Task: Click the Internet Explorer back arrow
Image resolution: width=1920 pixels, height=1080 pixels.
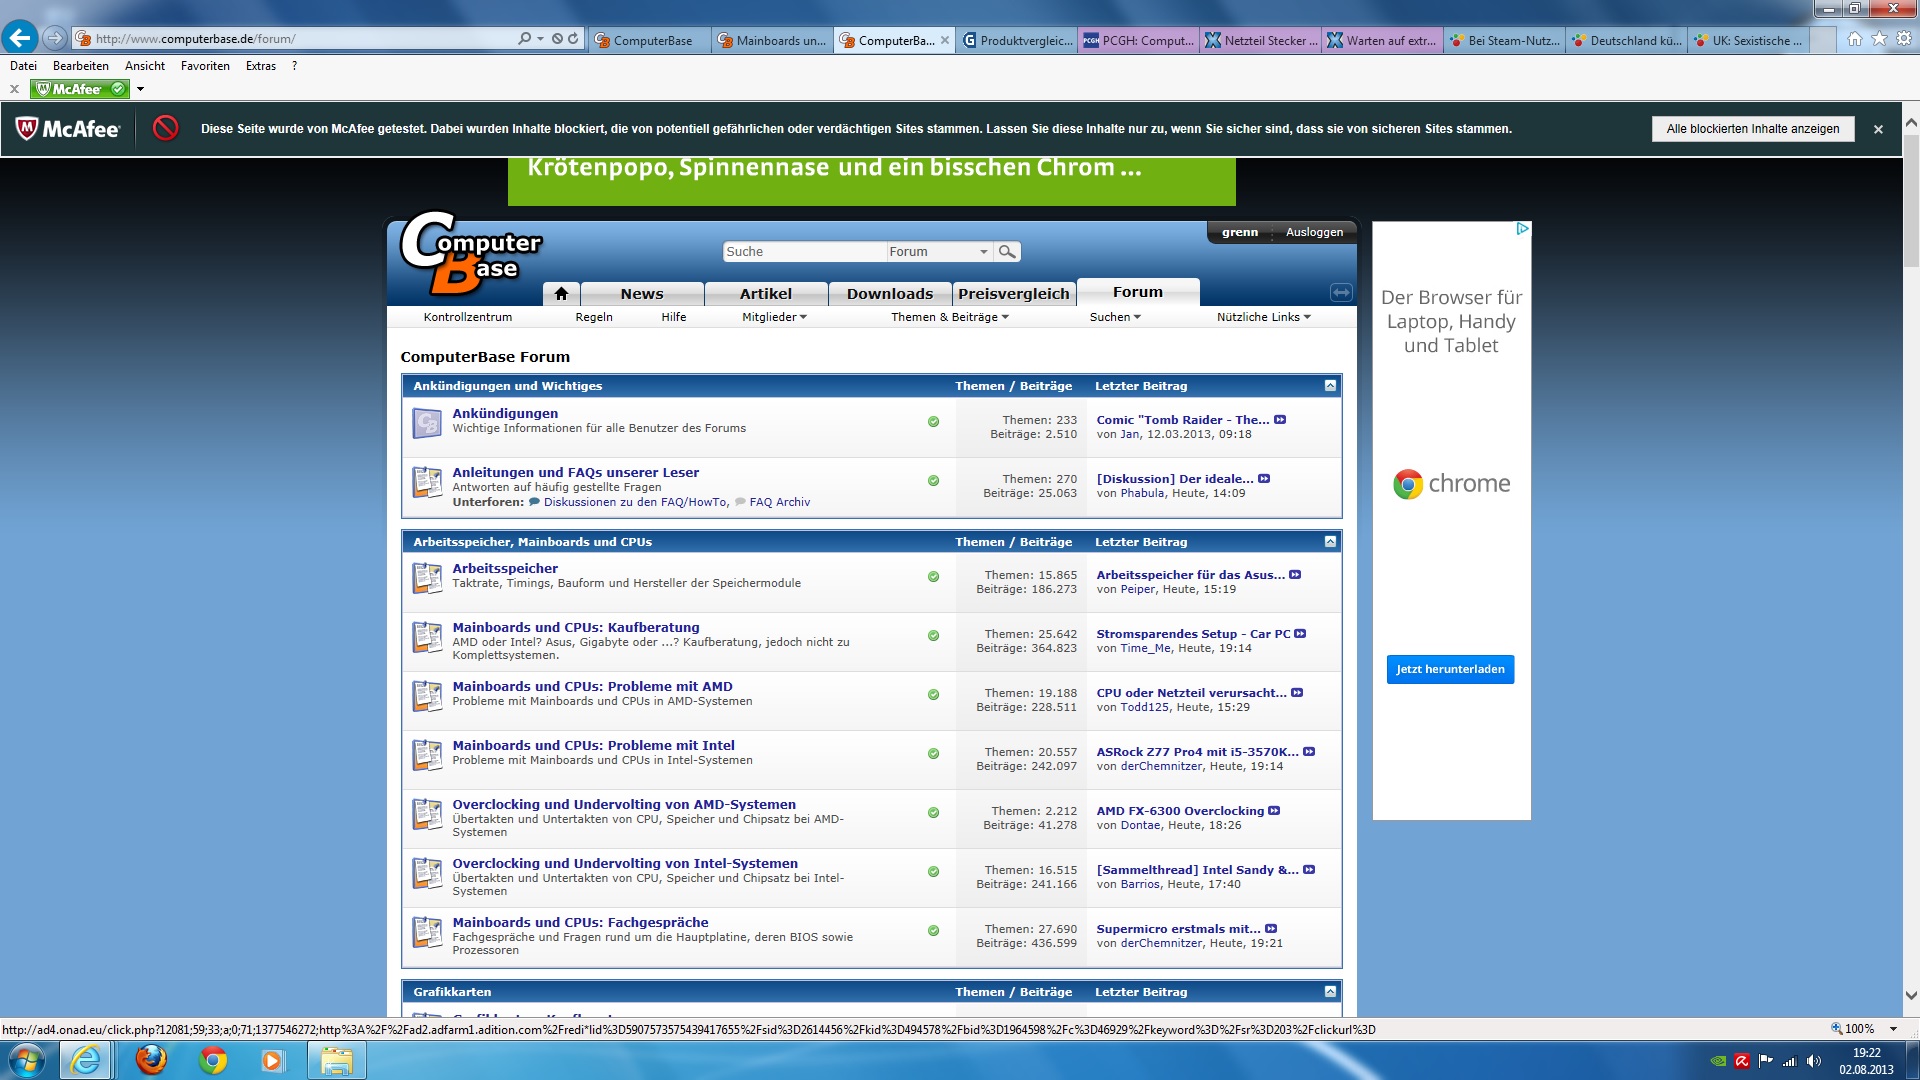Action: tap(20, 38)
